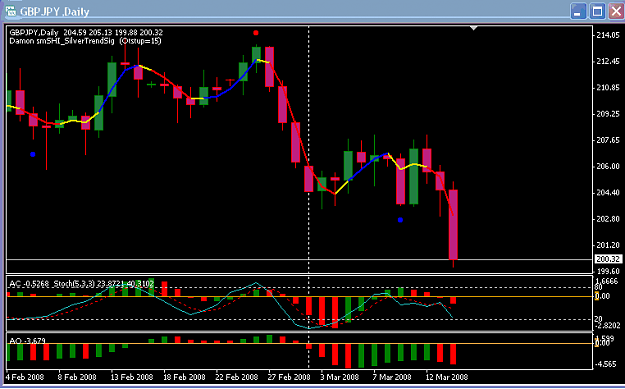The width and height of the screenshot is (625, 389).
Task: Click the 210.85 price scale label
Action: point(608,88)
